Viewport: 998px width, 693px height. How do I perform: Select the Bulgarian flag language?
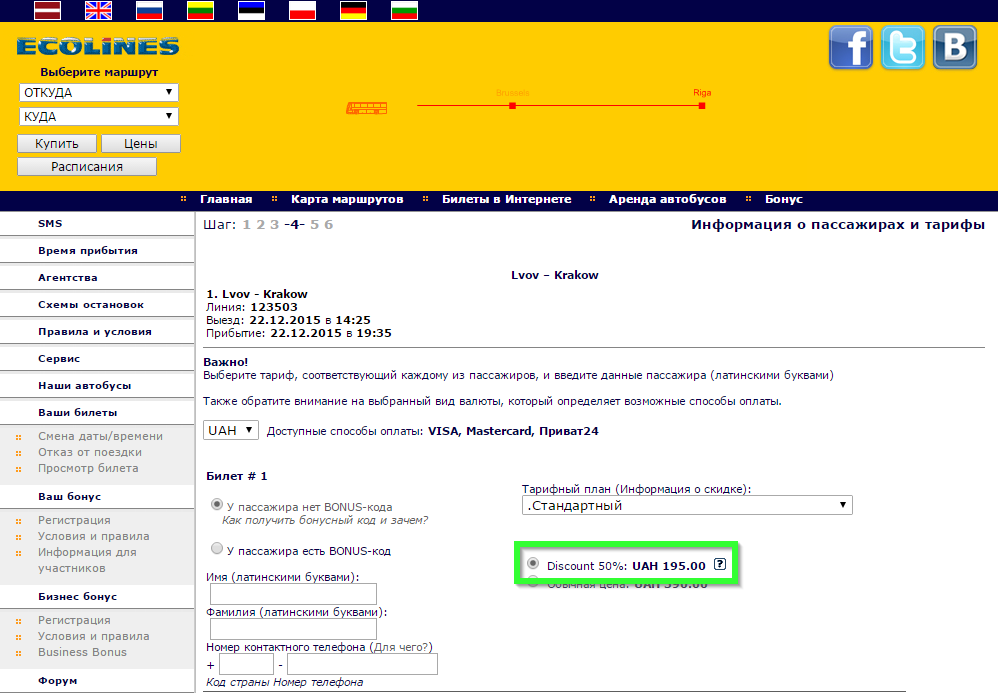(x=404, y=10)
